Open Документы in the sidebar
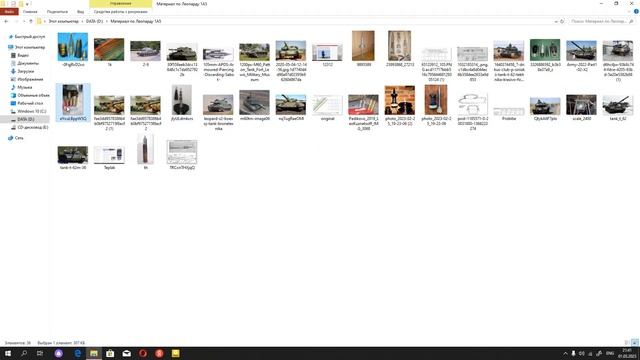This screenshot has width=640, height=360. (x=28, y=63)
